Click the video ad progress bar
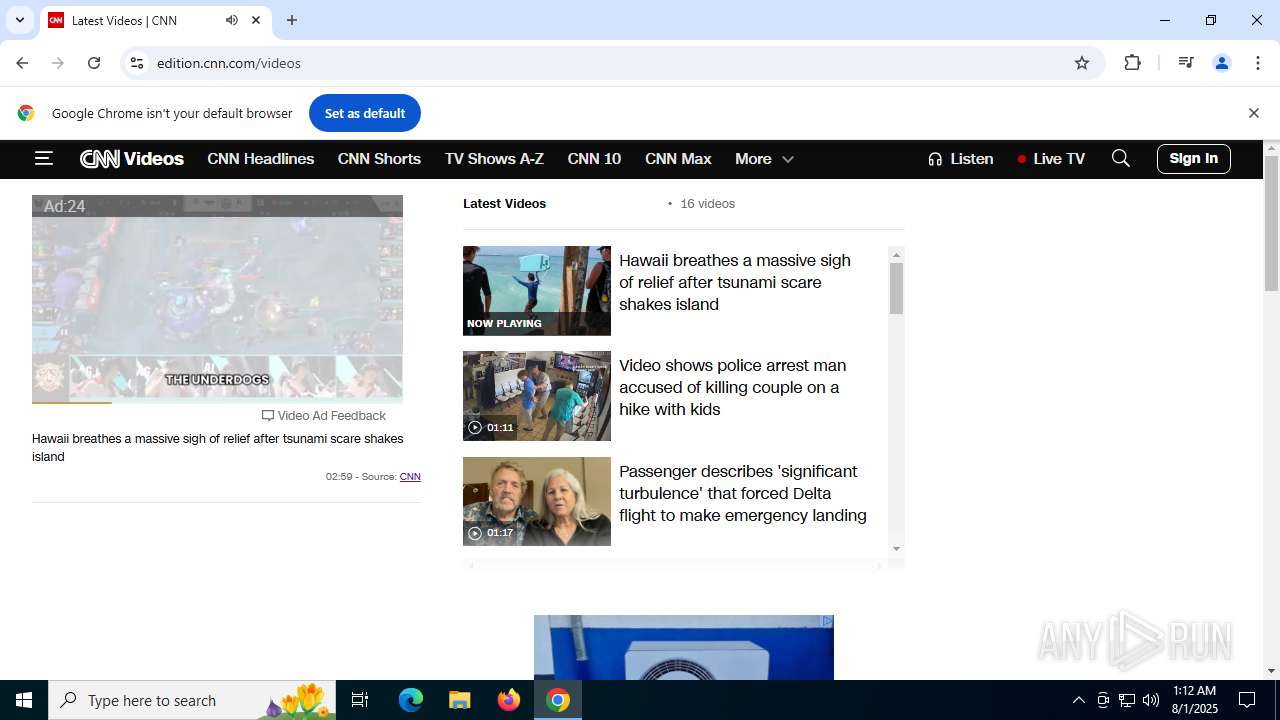1280x720 pixels. pos(217,402)
